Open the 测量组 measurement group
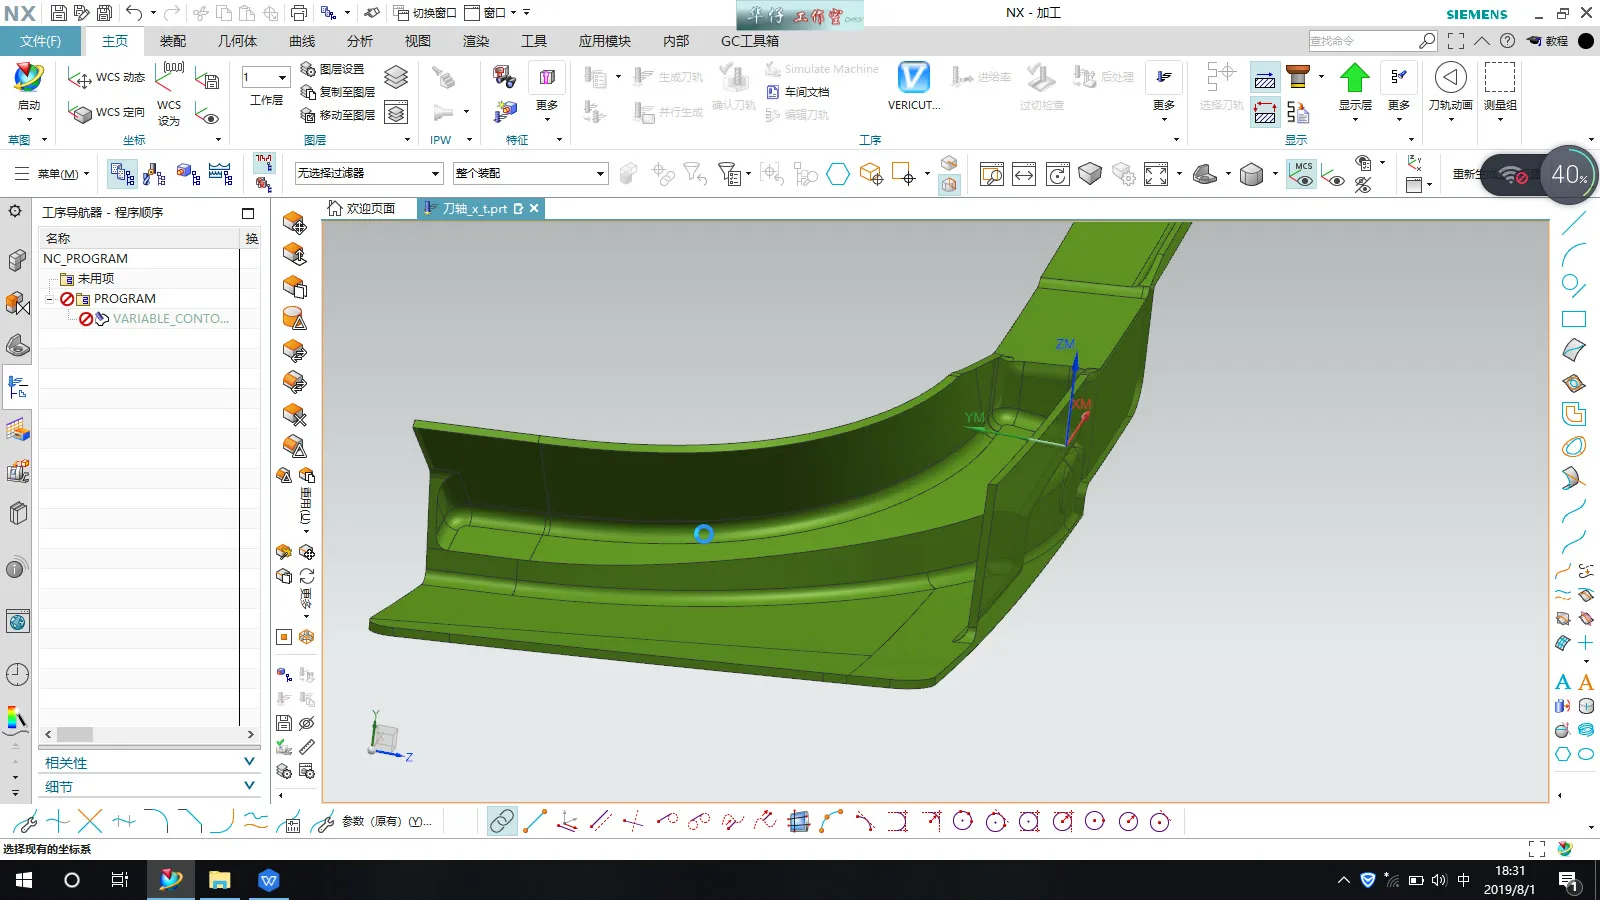Image resolution: width=1600 pixels, height=900 pixels. [1499, 79]
